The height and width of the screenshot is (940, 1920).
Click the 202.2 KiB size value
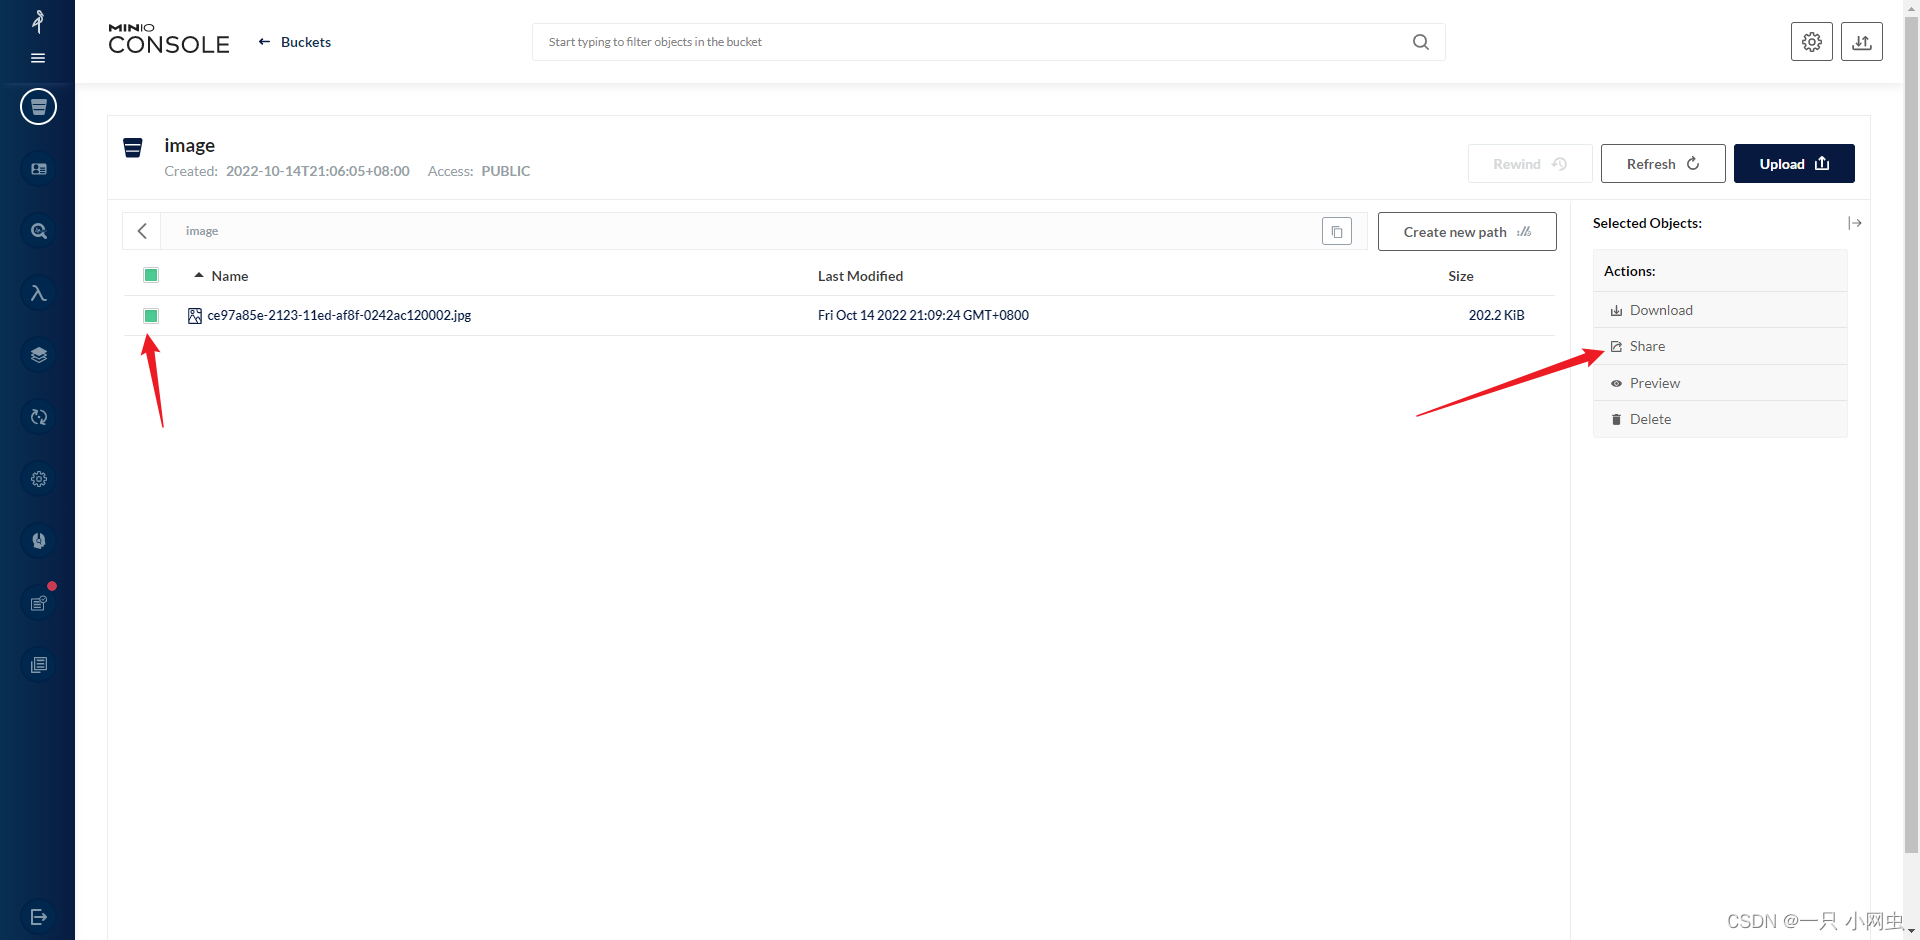1496,315
